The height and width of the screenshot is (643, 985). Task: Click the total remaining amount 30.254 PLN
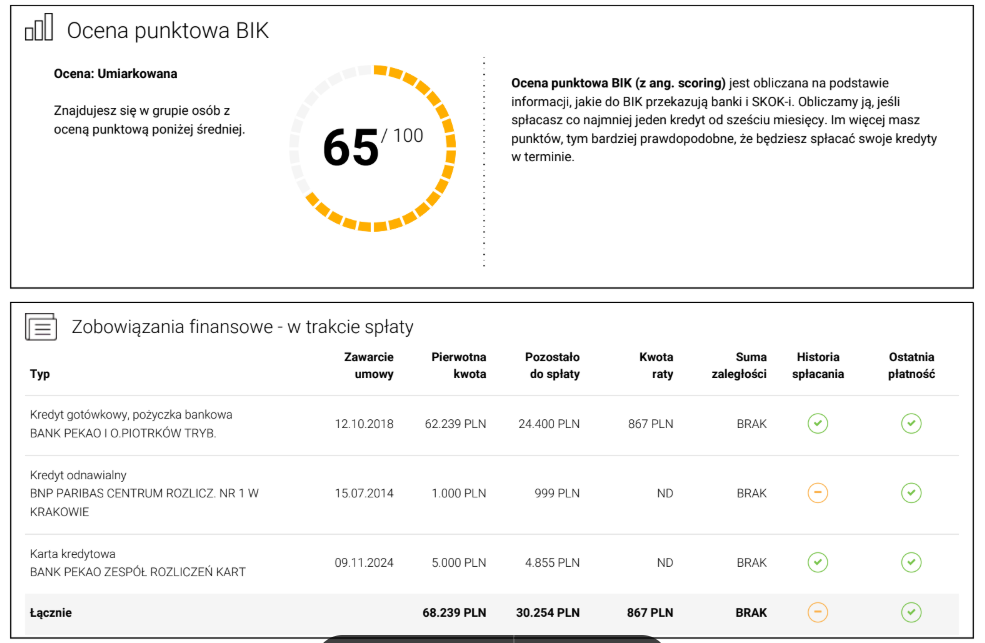[x=548, y=613]
